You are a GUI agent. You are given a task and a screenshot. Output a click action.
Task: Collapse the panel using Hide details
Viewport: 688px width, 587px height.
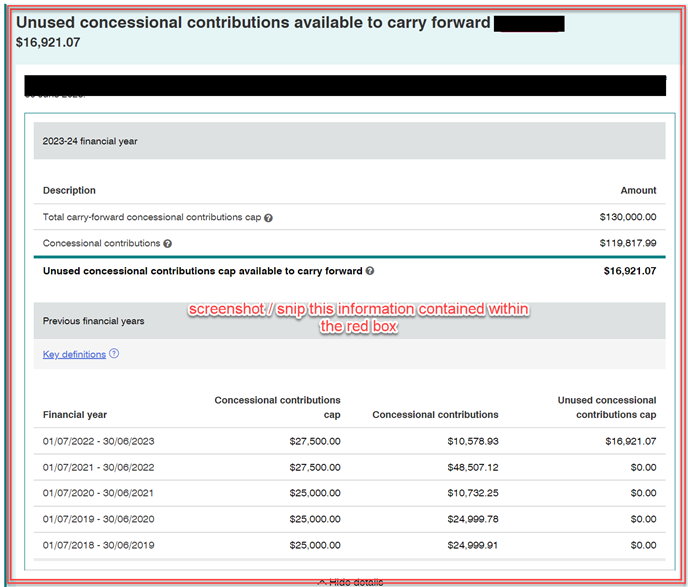coord(349,581)
